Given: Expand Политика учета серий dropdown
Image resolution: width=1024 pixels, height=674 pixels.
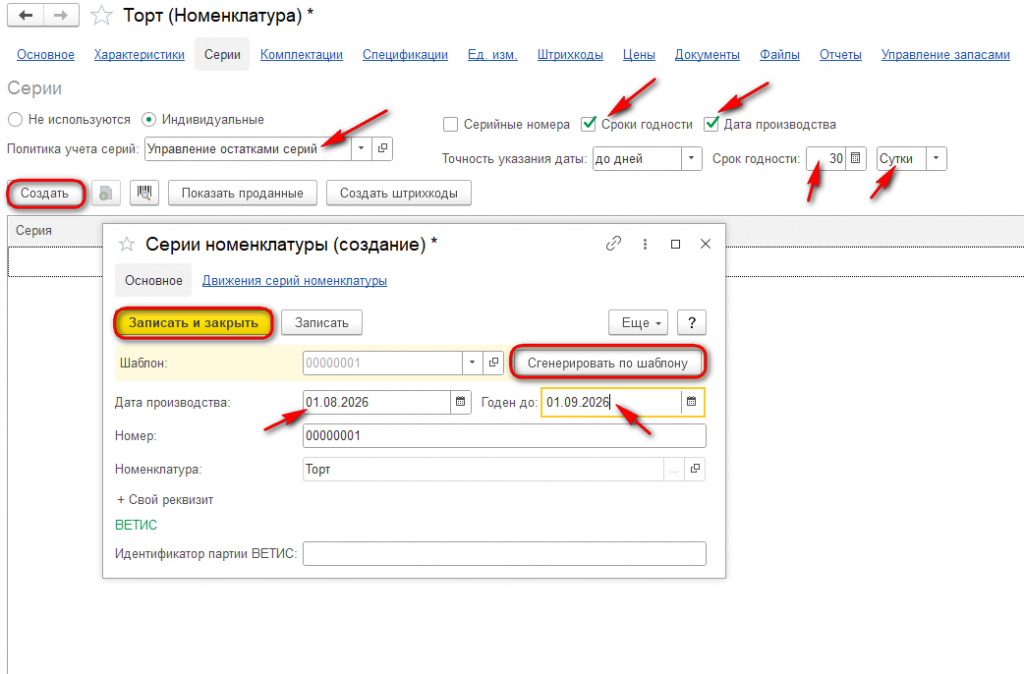Looking at the screenshot, I should (x=361, y=148).
